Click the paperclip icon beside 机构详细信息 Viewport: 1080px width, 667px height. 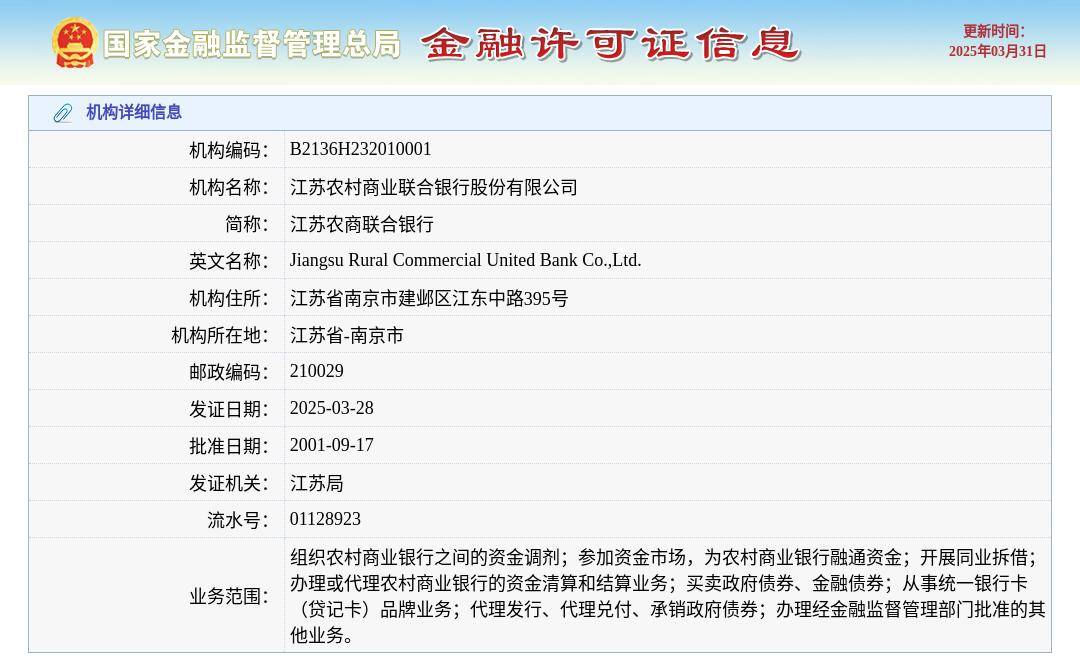coord(62,113)
